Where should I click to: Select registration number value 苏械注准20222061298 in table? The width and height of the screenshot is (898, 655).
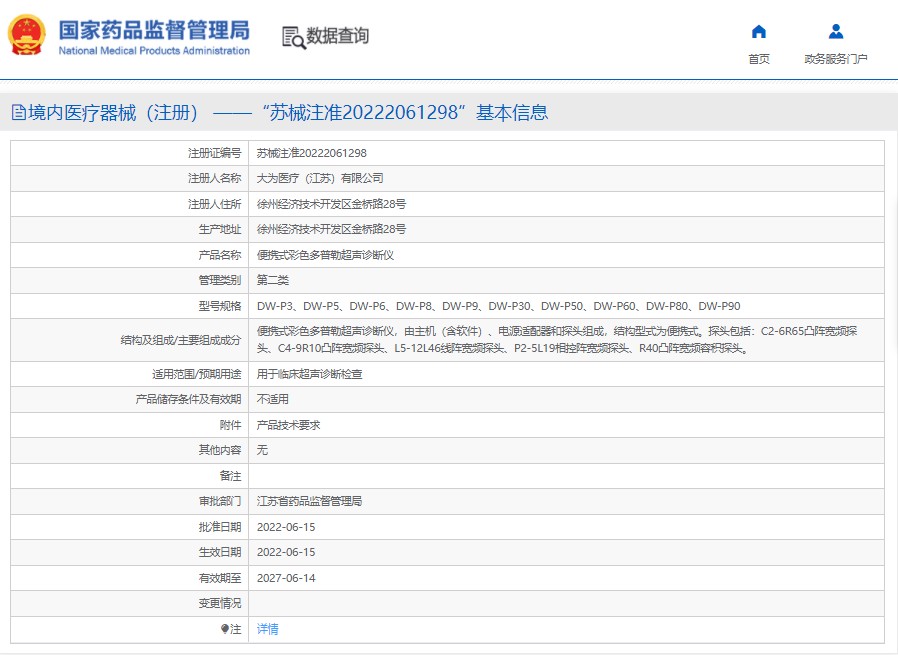tap(311, 153)
